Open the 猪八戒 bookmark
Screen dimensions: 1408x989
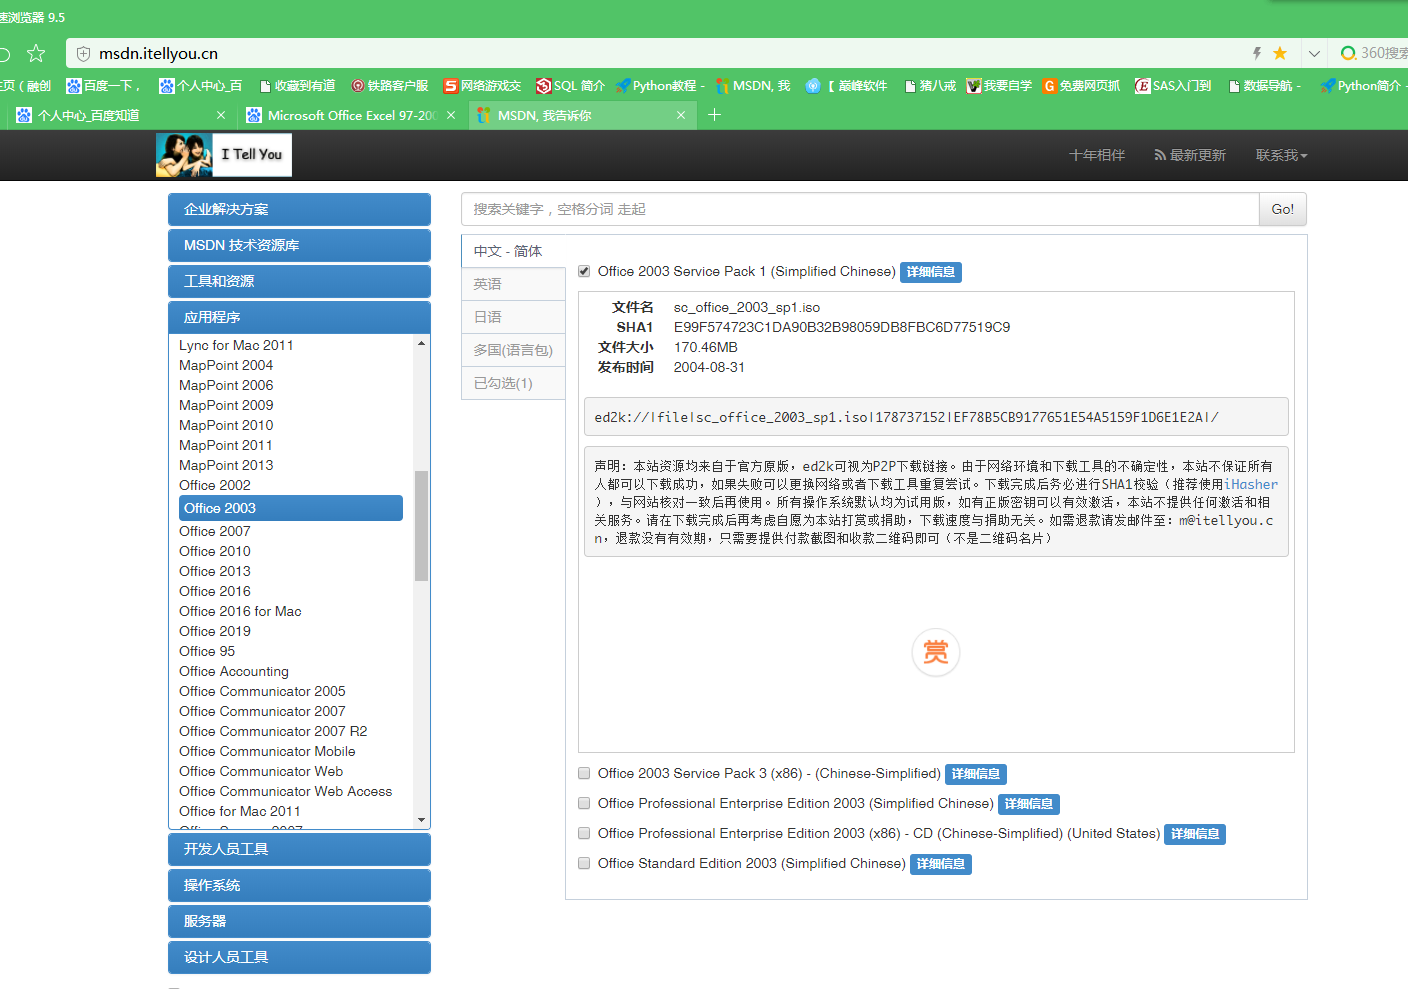coord(930,86)
